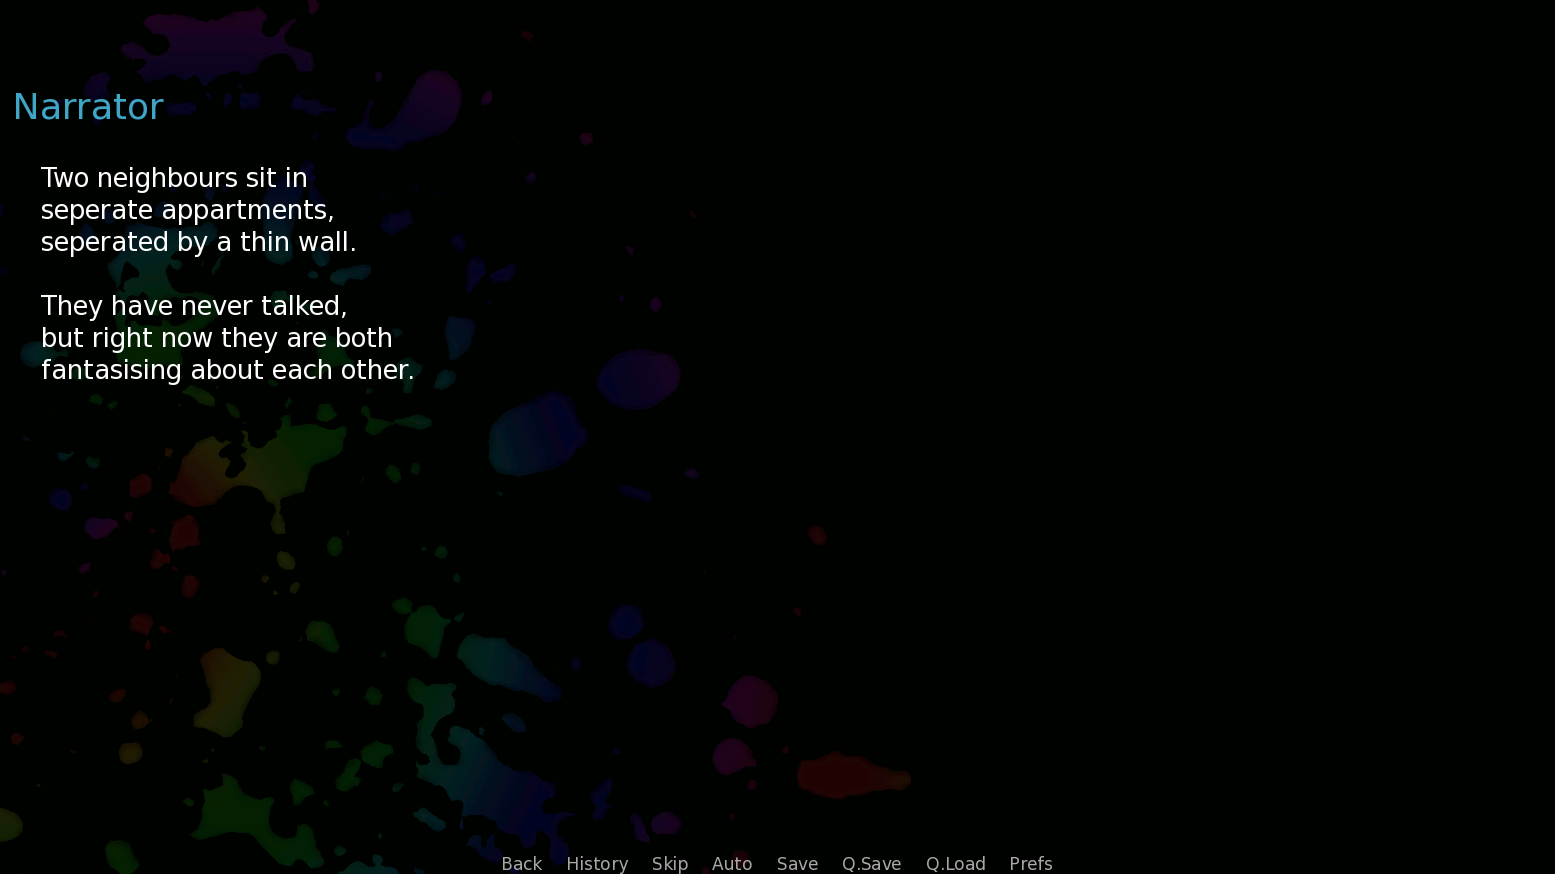Screen dimensions: 1555x874
Task: Click the dark red paint splatter near bottom
Action: coord(852,775)
